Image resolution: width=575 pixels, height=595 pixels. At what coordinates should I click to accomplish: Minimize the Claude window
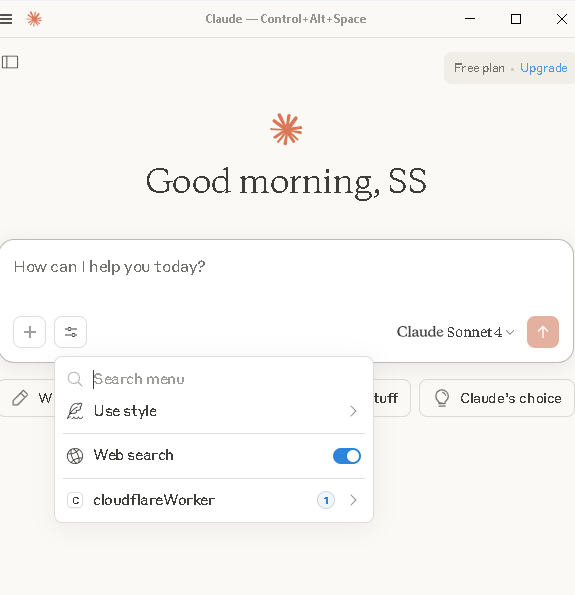[x=470, y=19]
